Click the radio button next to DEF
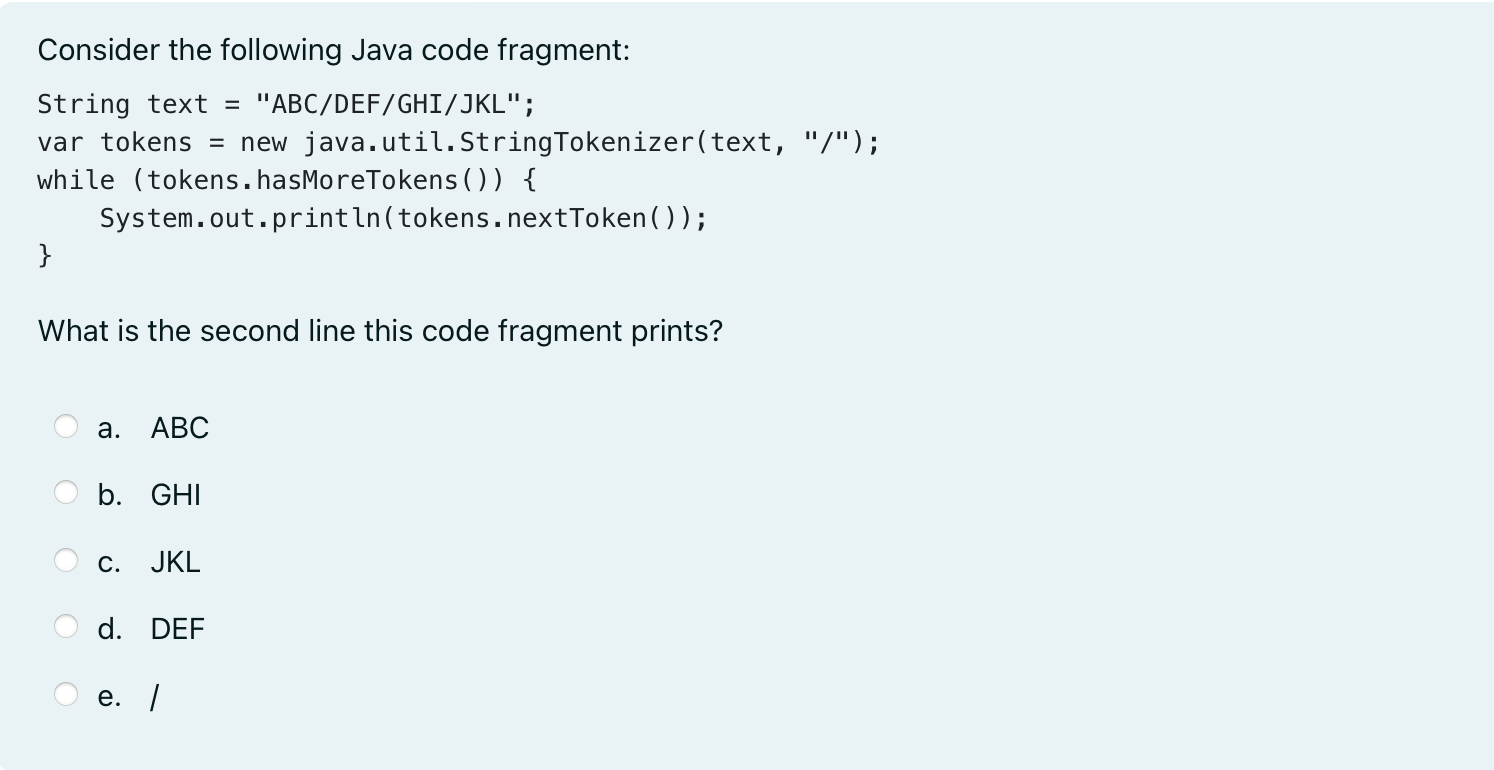This screenshot has width=1494, height=770. [x=67, y=627]
